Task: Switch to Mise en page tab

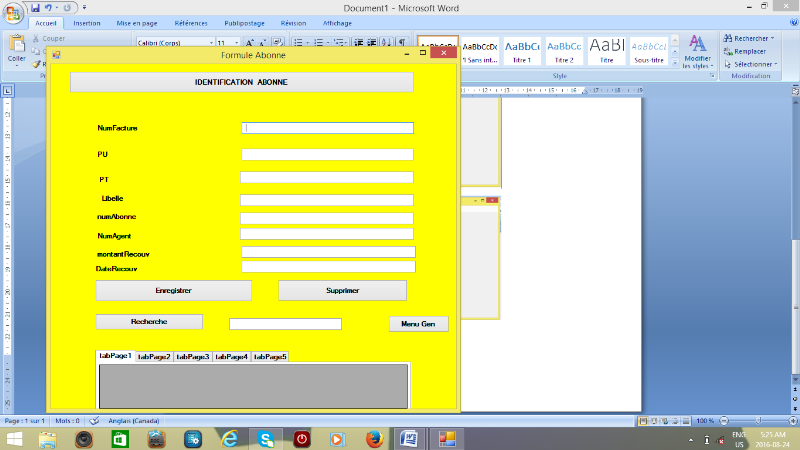Action: click(x=137, y=23)
